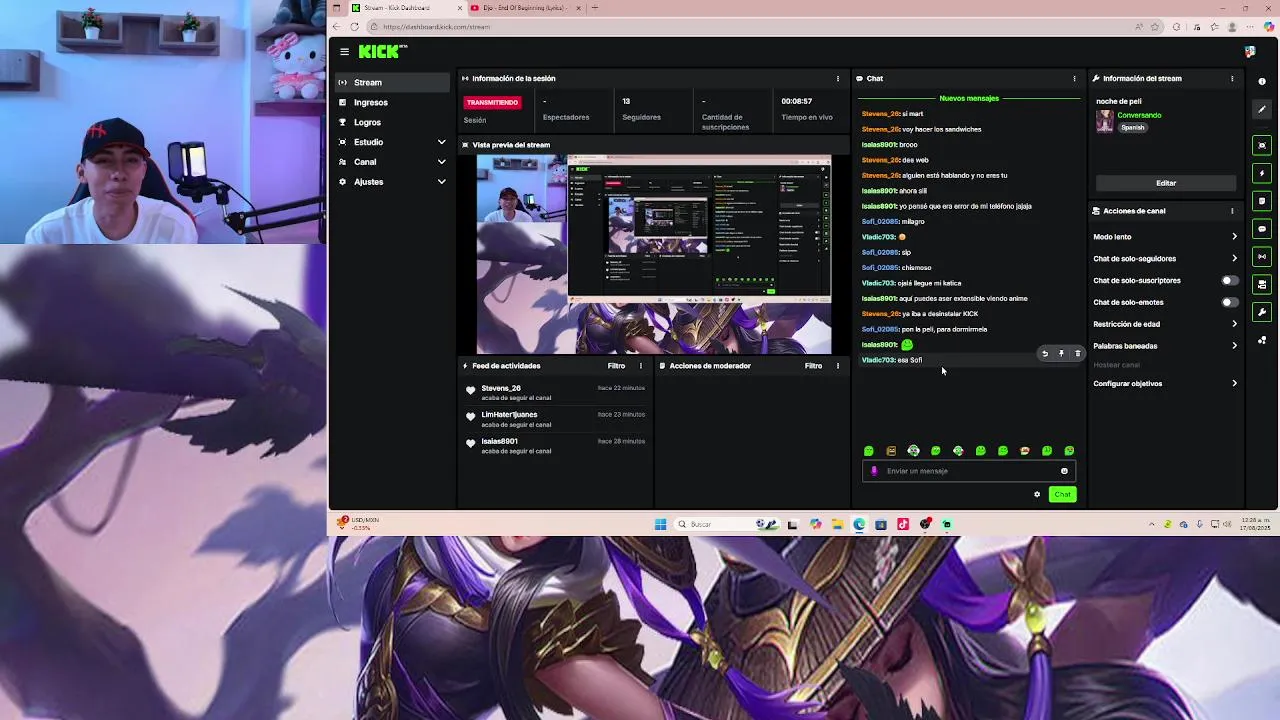Image resolution: width=1280 pixels, height=720 pixels.
Task: Open chat settings gear icon
Action: tap(1037, 494)
